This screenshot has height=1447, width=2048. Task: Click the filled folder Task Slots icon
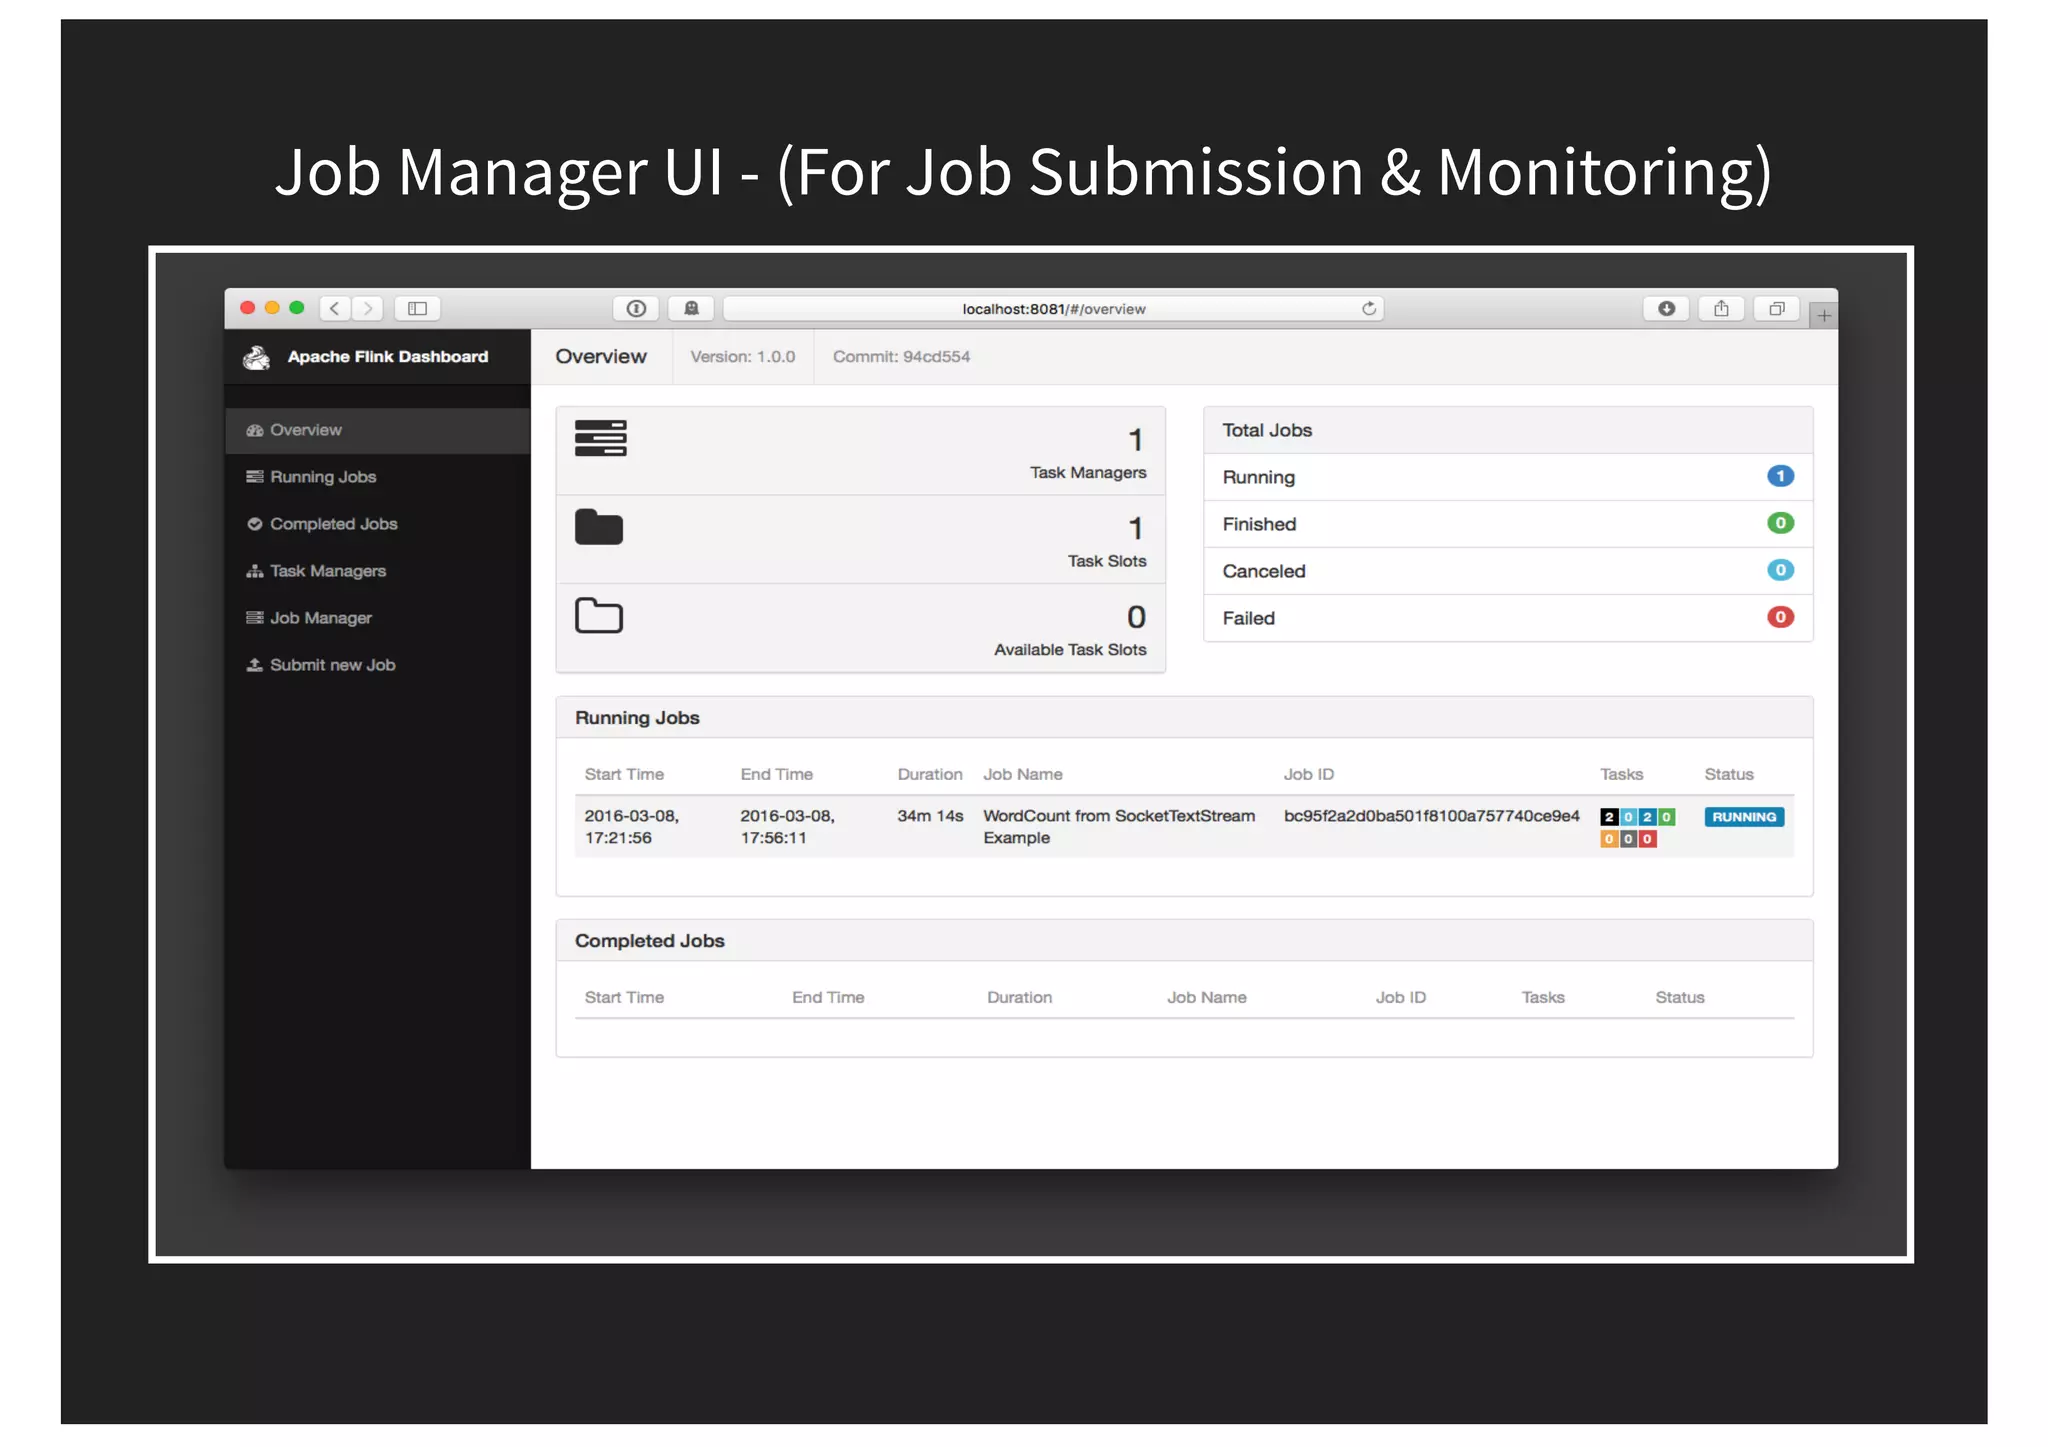pos(599,527)
